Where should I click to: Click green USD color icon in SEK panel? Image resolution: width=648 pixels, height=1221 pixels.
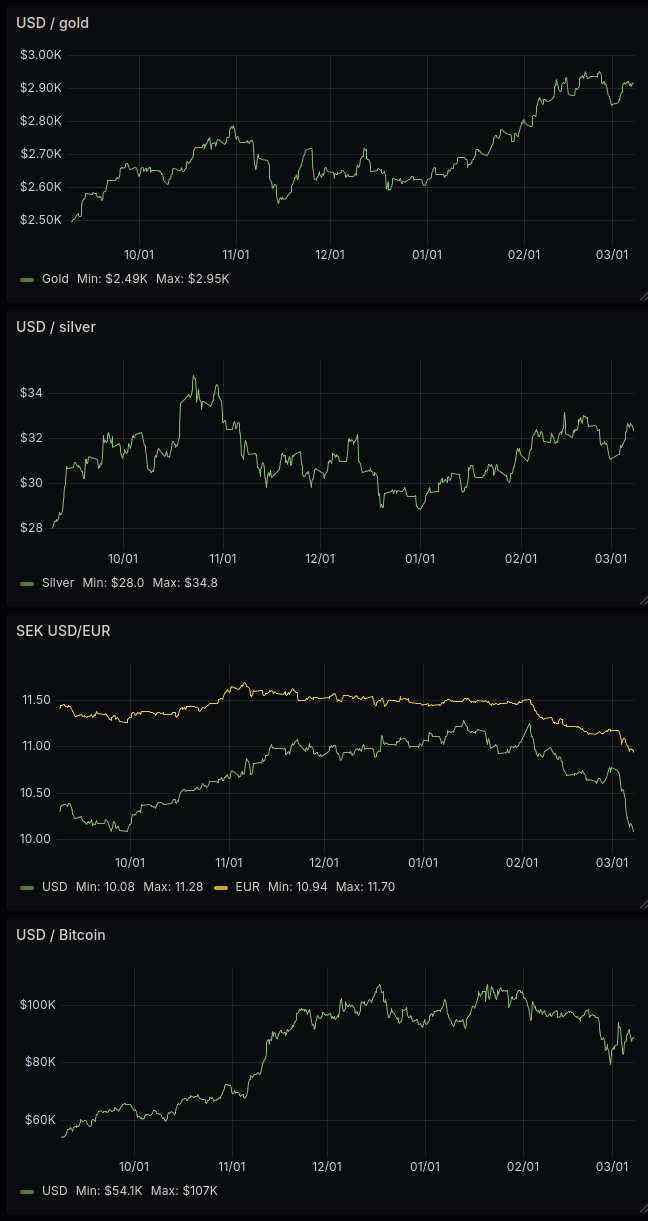pyautogui.click(x=27, y=887)
